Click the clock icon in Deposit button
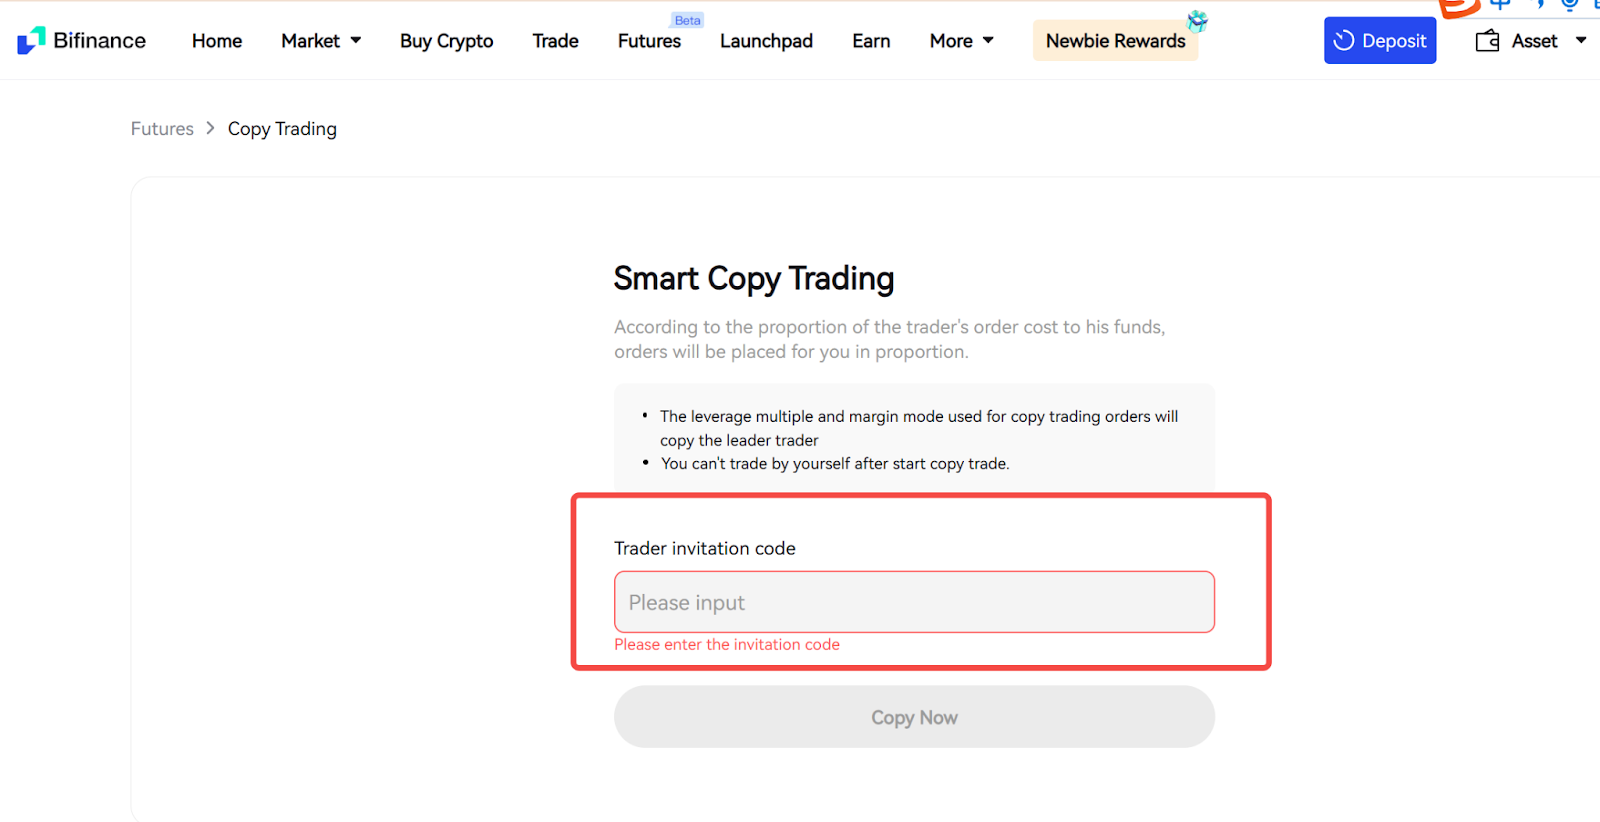 (x=1343, y=41)
